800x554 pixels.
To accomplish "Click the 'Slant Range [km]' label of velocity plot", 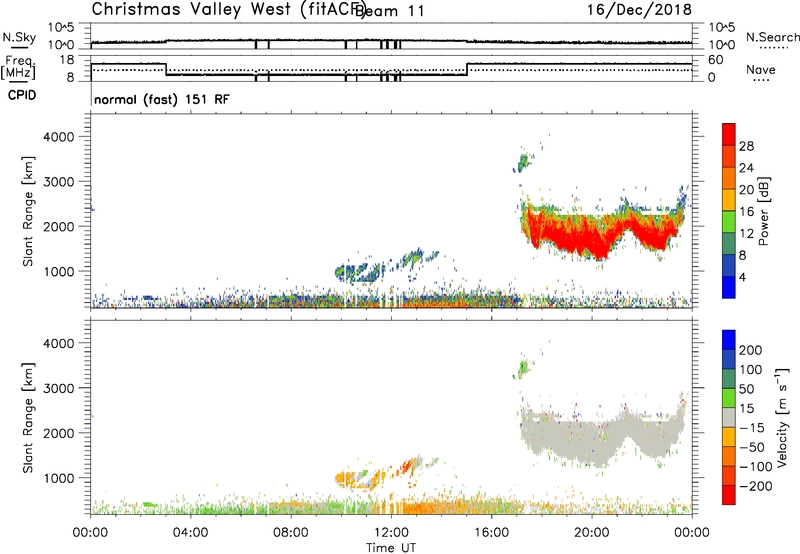I will tap(28, 418).
